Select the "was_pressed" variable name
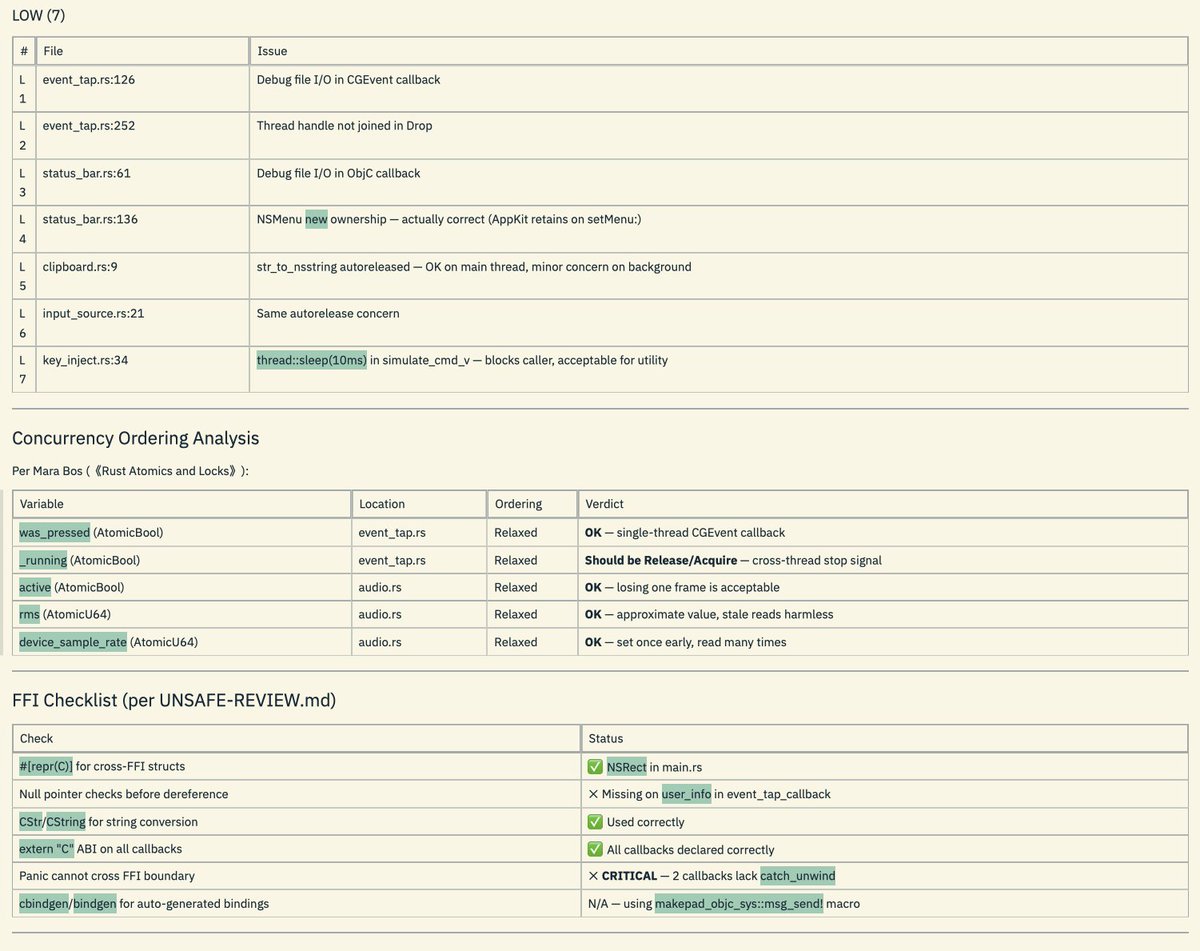This screenshot has width=1200, height=951. tap(55, 533)
